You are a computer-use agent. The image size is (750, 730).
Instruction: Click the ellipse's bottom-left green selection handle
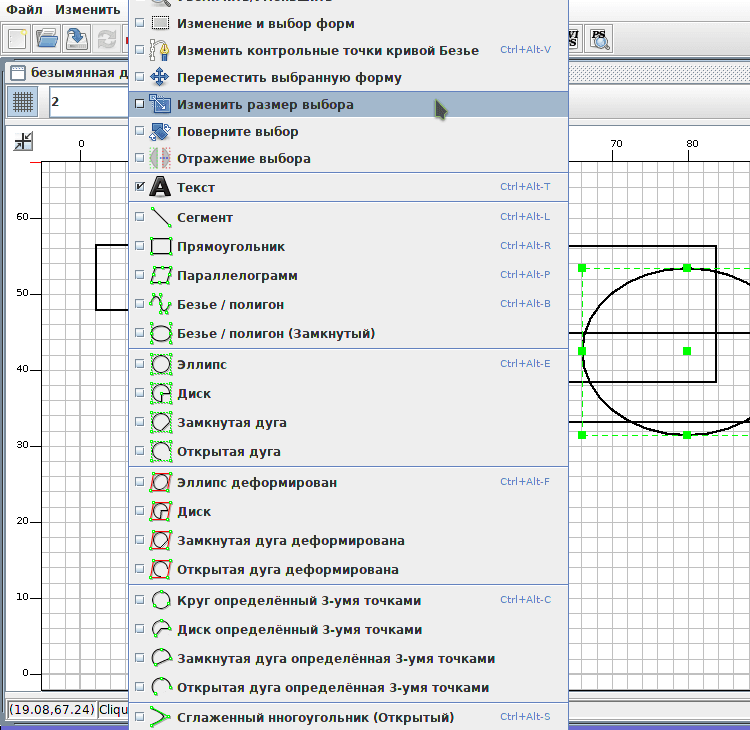coord(582,435)
